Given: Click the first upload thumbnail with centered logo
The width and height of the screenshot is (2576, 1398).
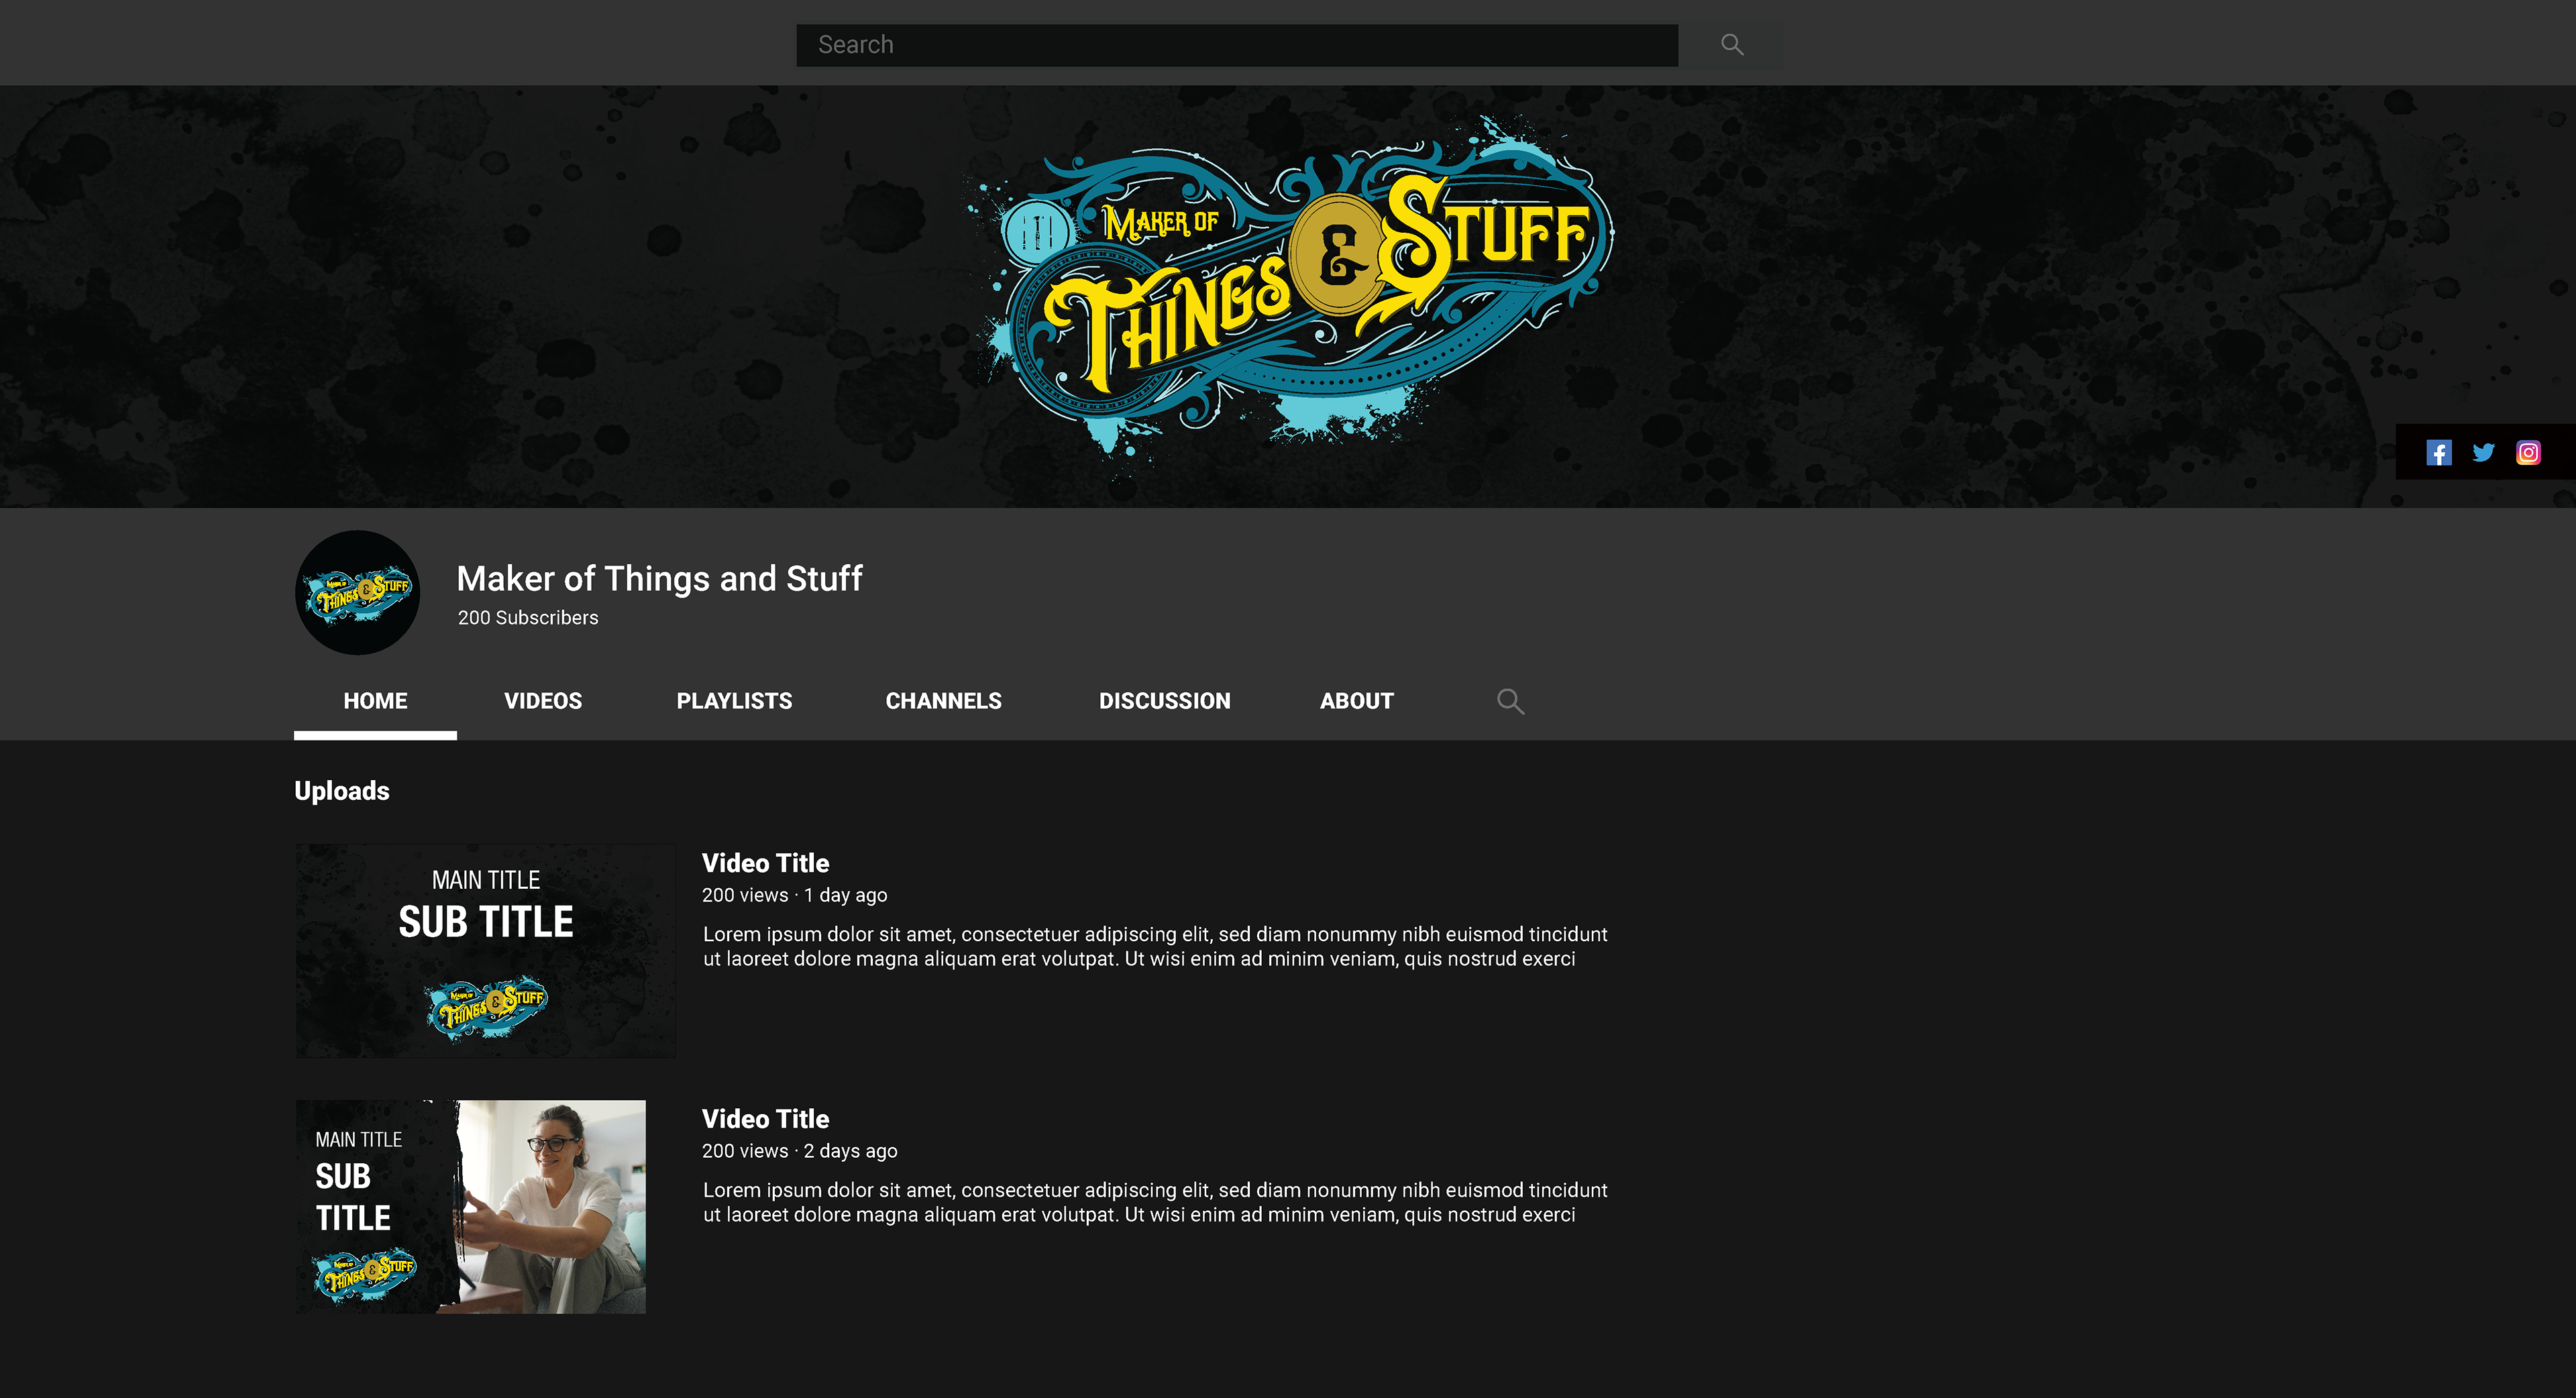Looking at the screenshot, I should pyautogui.click(x=486, y=951).
